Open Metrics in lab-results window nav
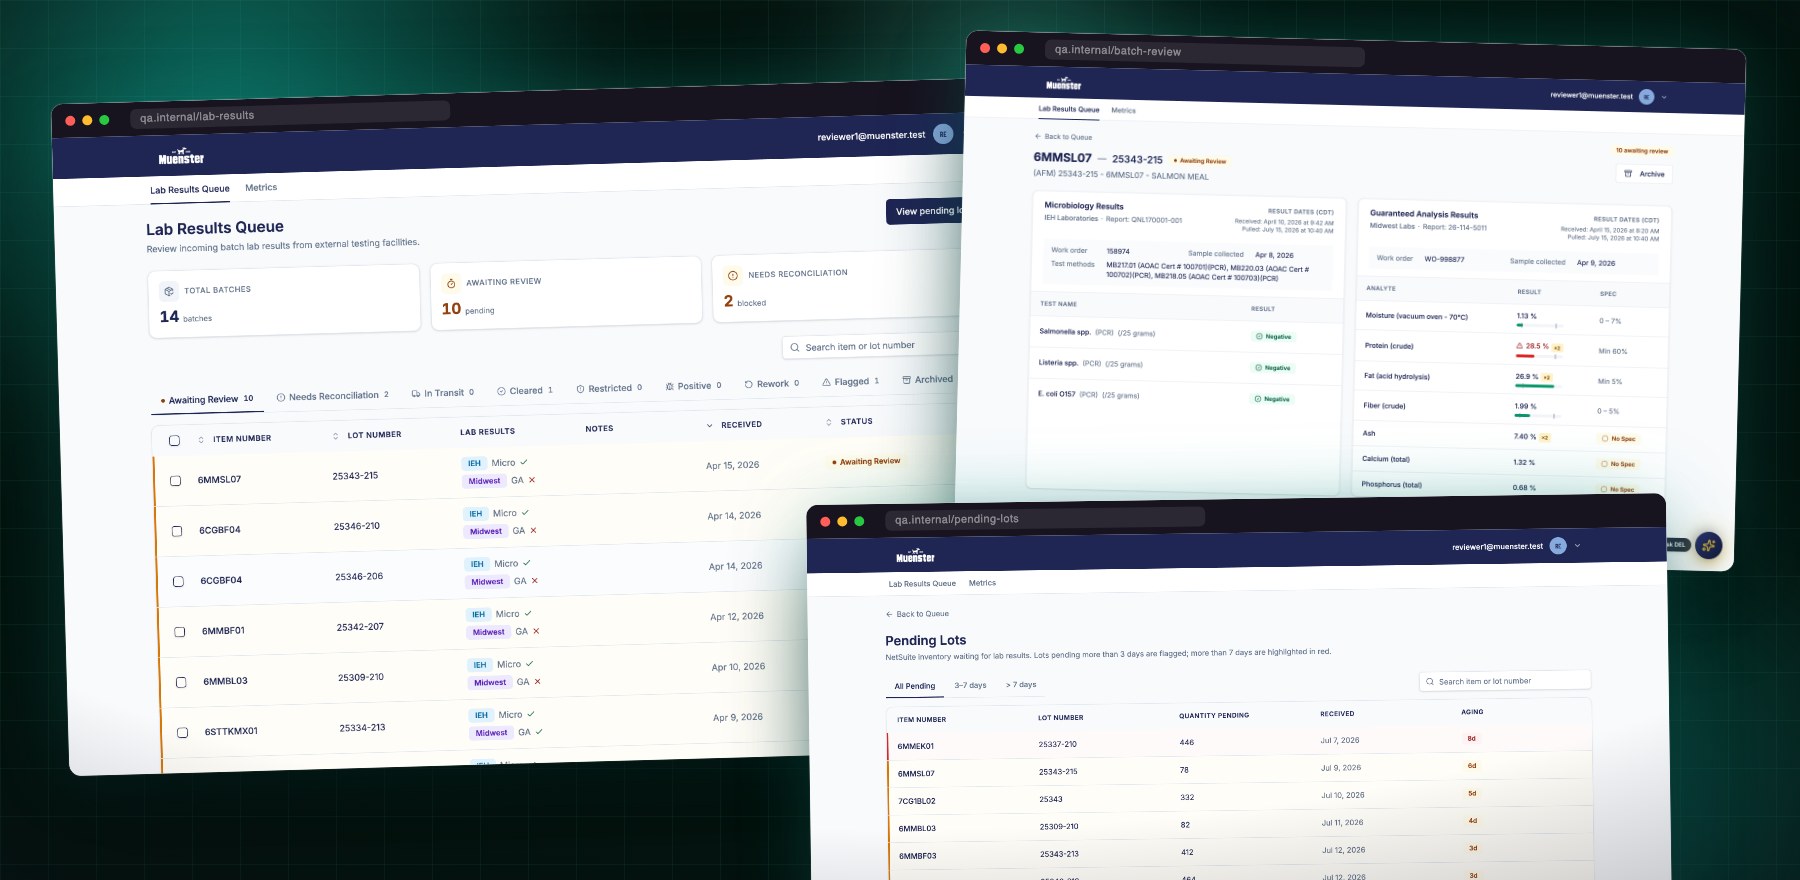 click(261, 188)
